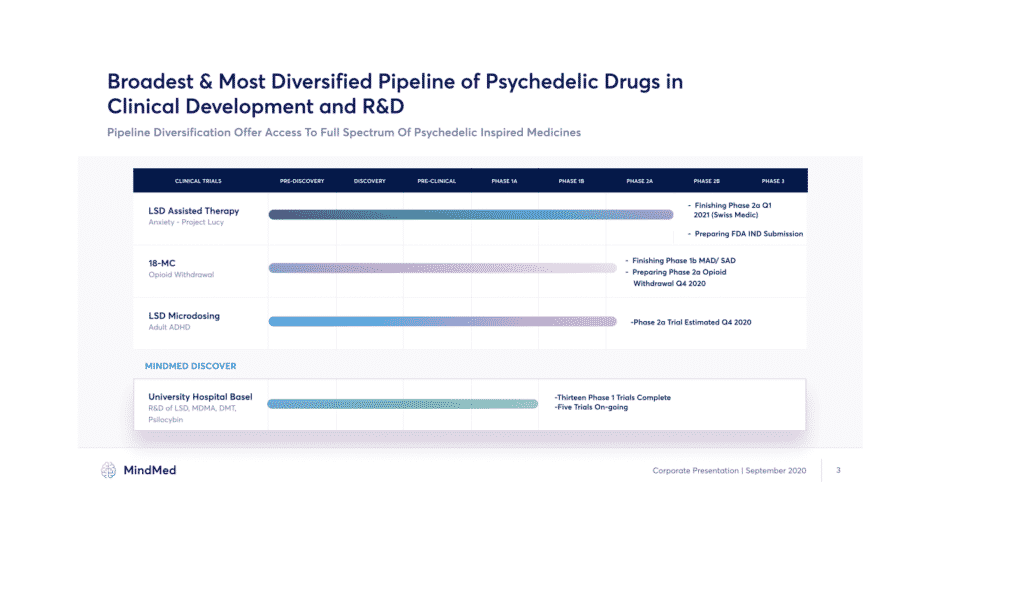Click the MindMed Discover section heading
The image size is (1024, 594).
pos(190,366)
